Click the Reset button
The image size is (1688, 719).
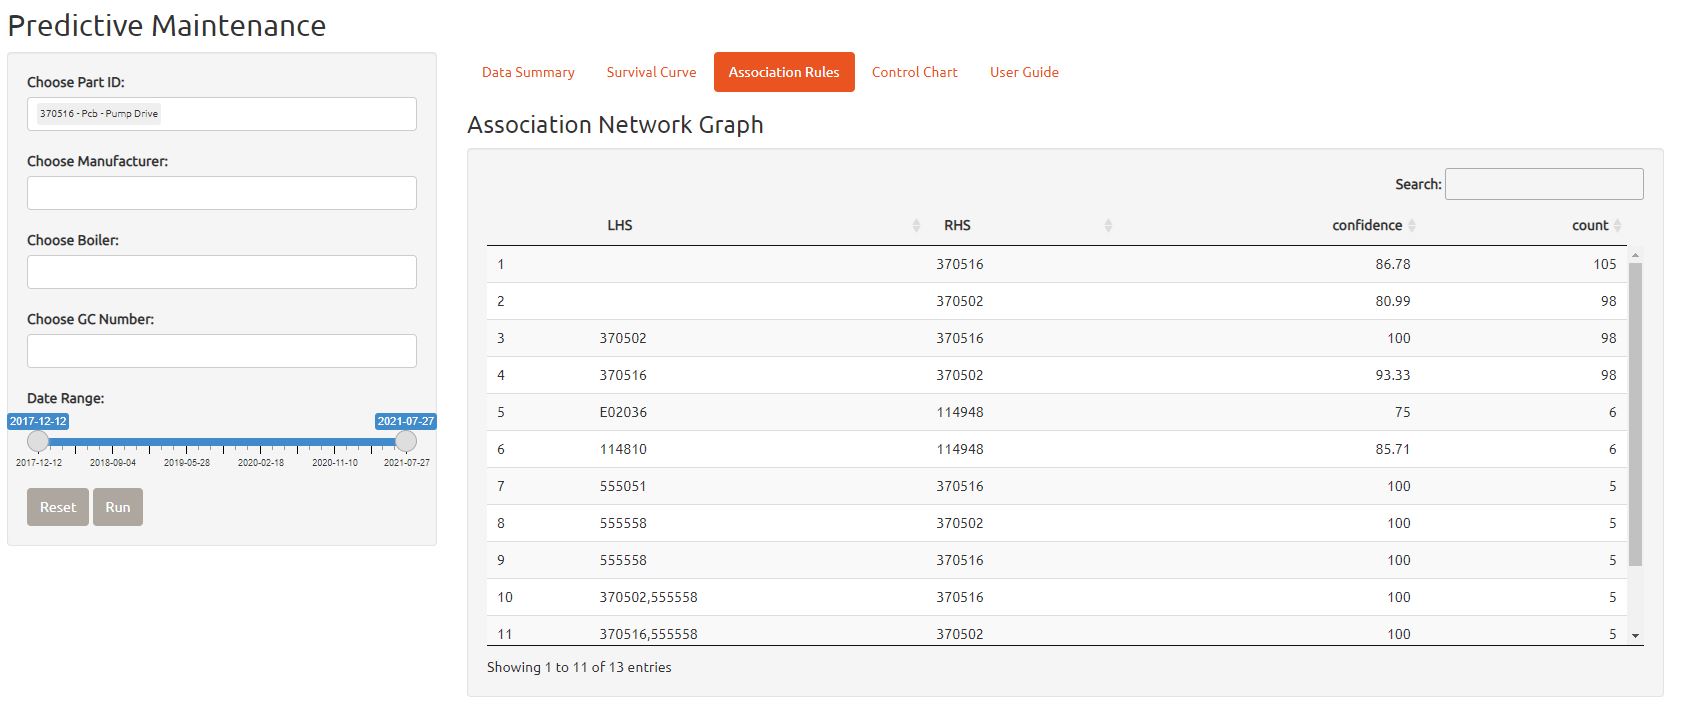58,507
